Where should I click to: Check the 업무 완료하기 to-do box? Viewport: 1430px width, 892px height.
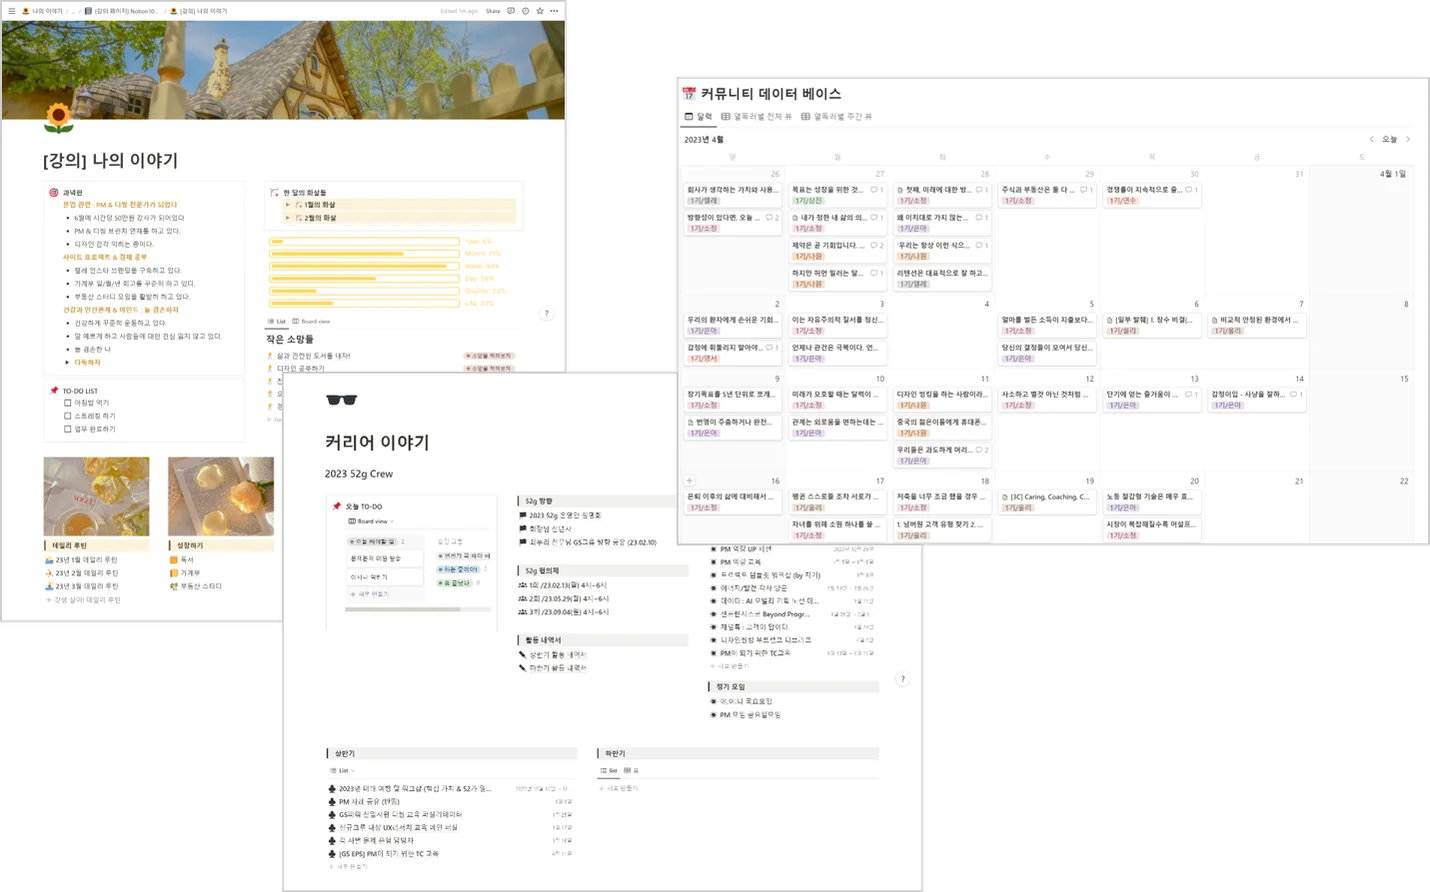pyautogui.click(x=68, y=429)
